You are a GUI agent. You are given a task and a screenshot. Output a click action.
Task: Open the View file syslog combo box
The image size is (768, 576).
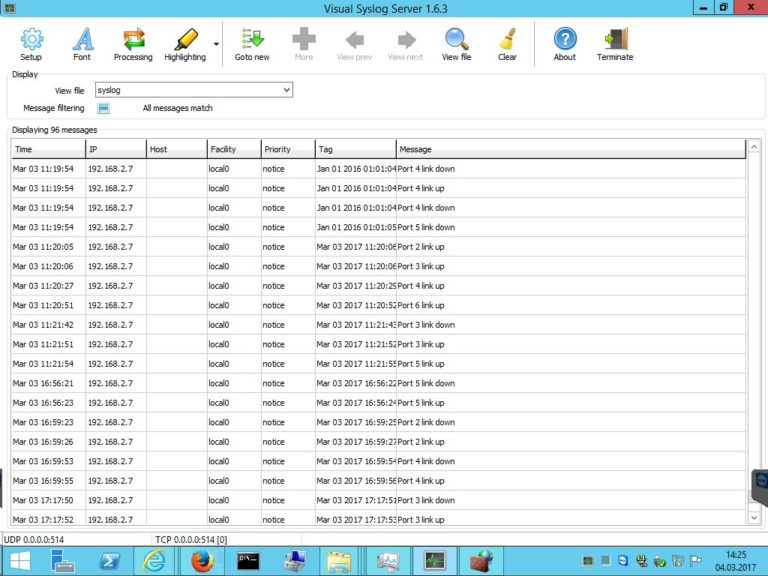[x=194, y=90]
